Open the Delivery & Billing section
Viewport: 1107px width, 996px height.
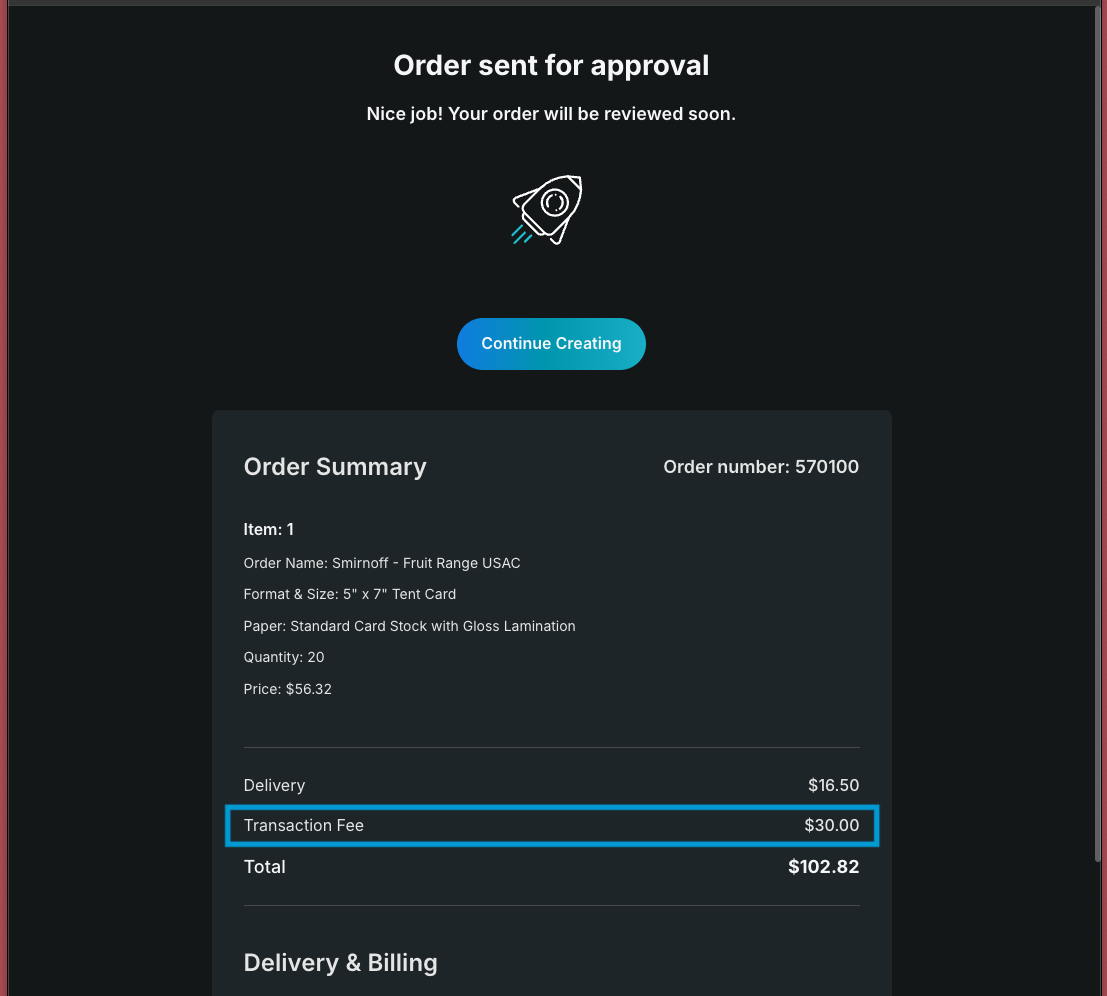tap(340, 962)
